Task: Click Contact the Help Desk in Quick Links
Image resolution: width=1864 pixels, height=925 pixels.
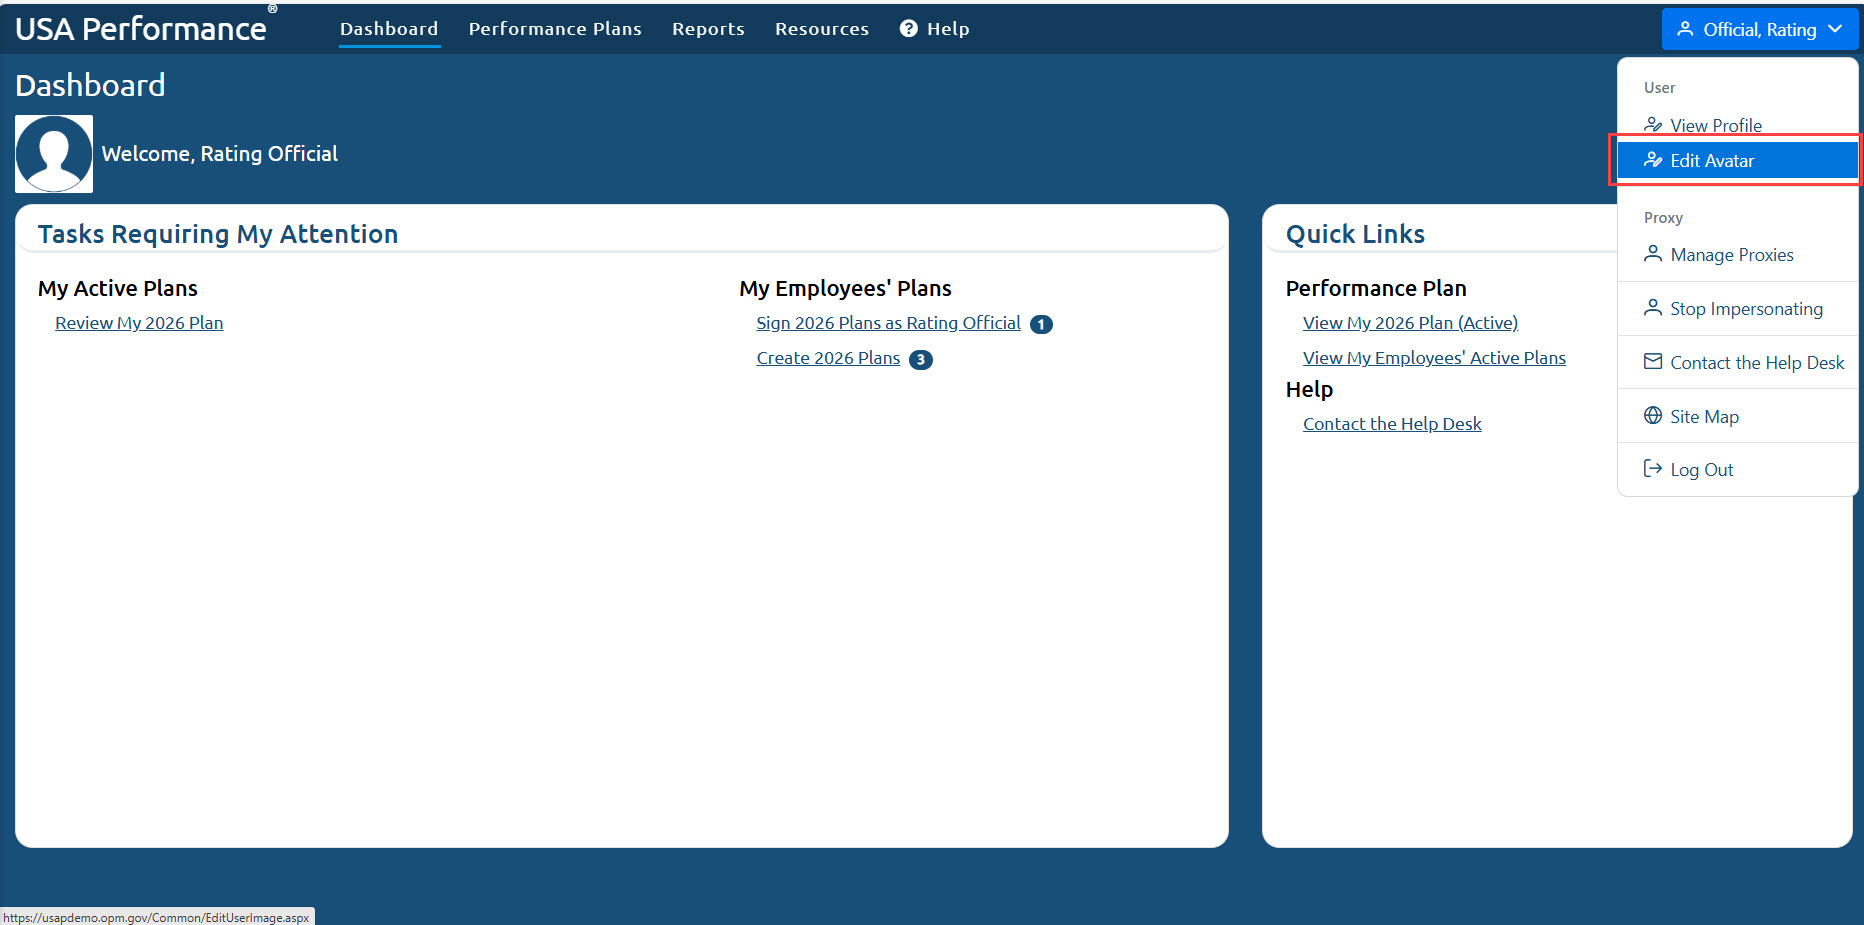Action: click(x=1392, y=424)
